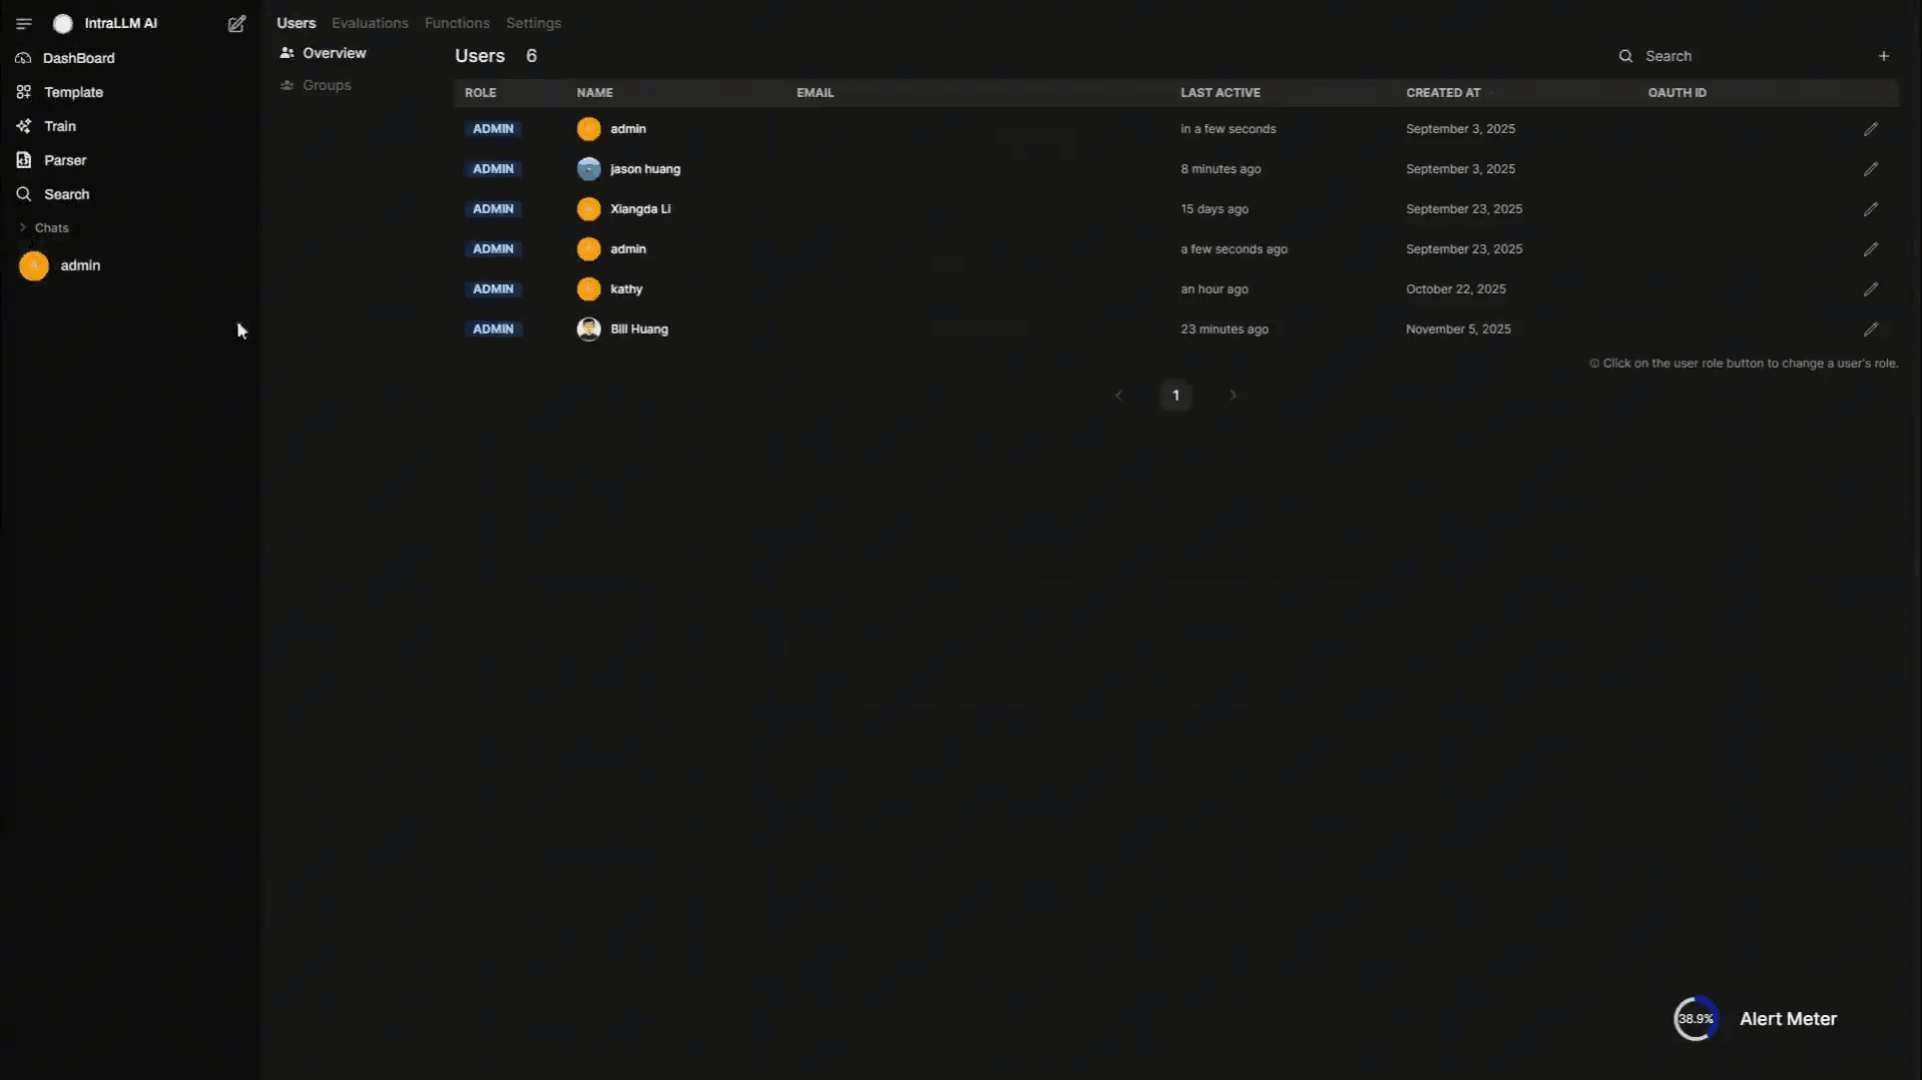Switch to the Users tab
The width and height of the screenshot is (1922, 1080).
tap(296, 23)
